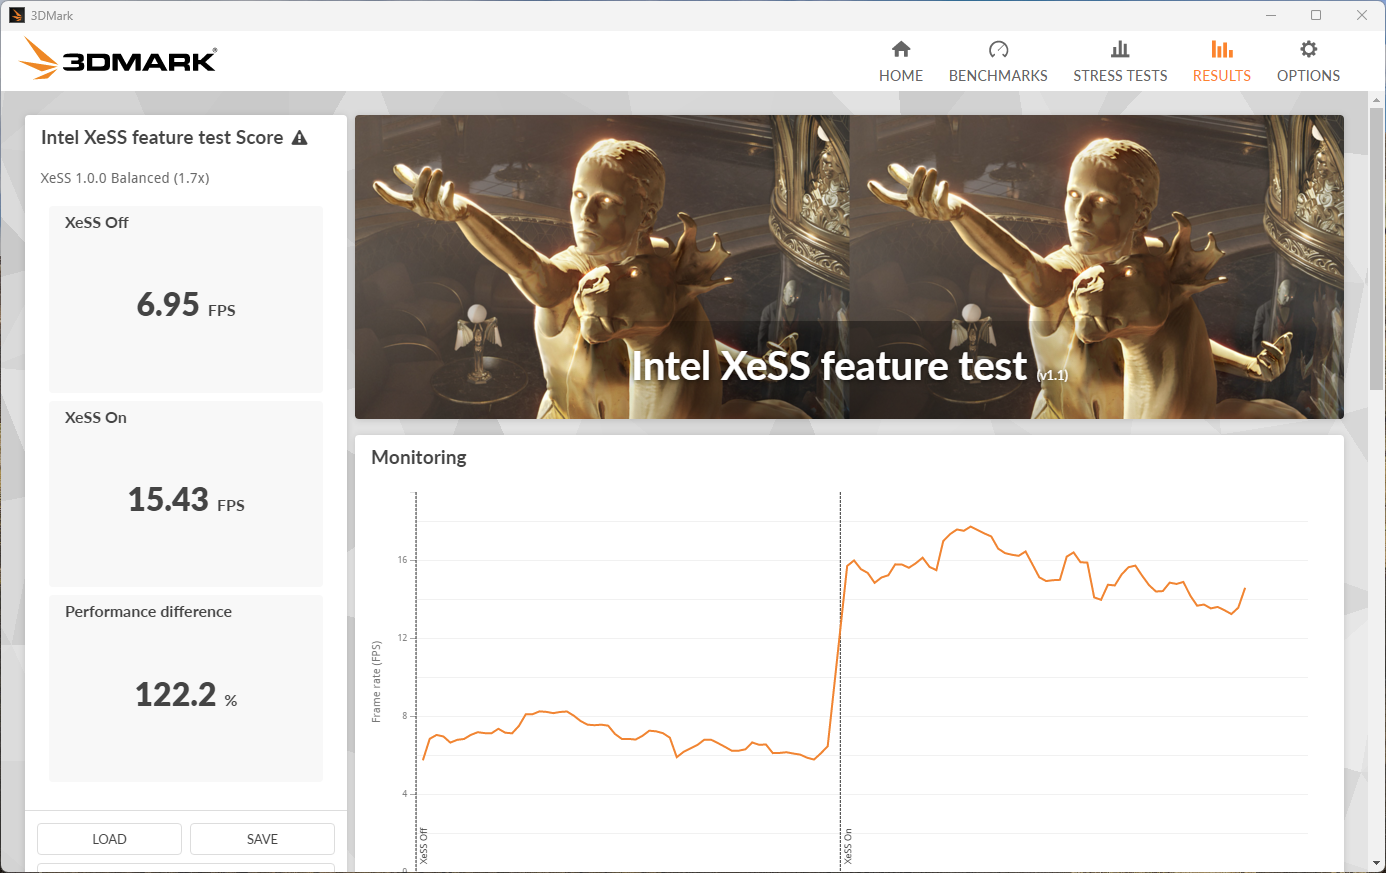Select the Performance difference 122.2% card

pos(186,688)
